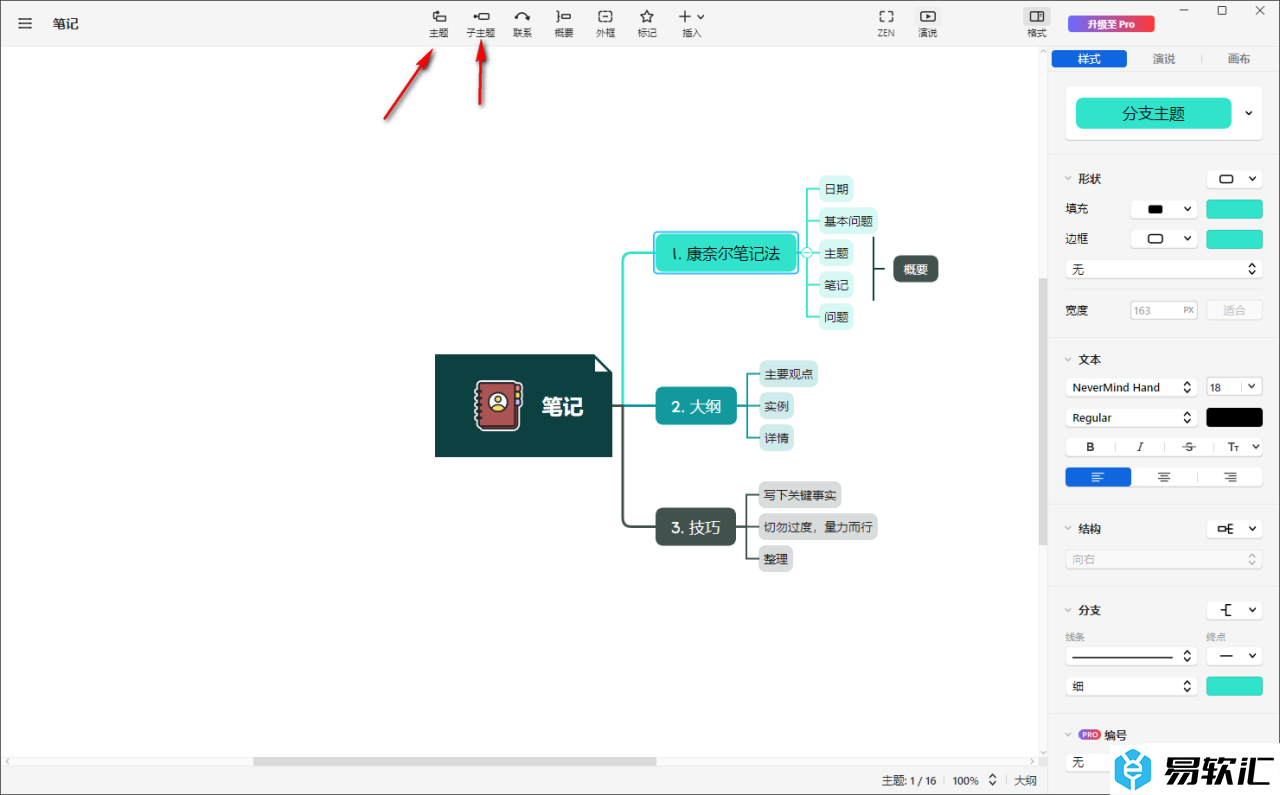Open the shape type dropdown

pos(1234,179)
